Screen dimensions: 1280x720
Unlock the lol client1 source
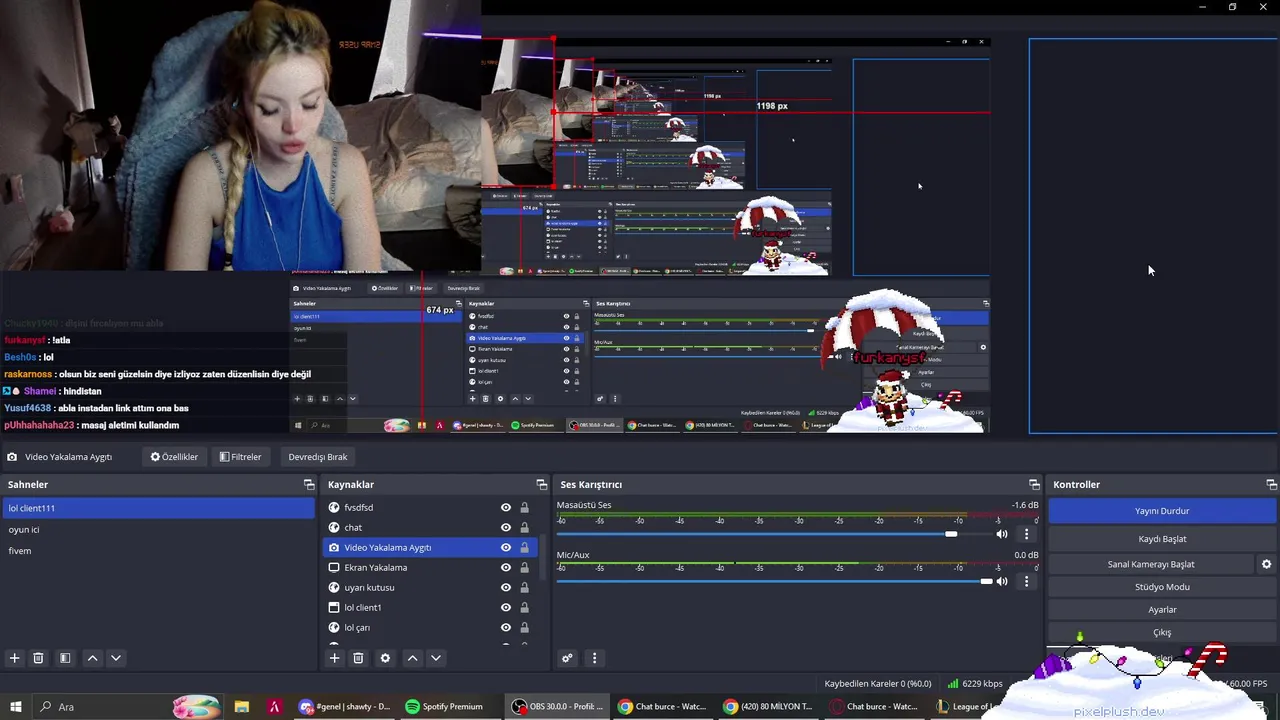524,608
